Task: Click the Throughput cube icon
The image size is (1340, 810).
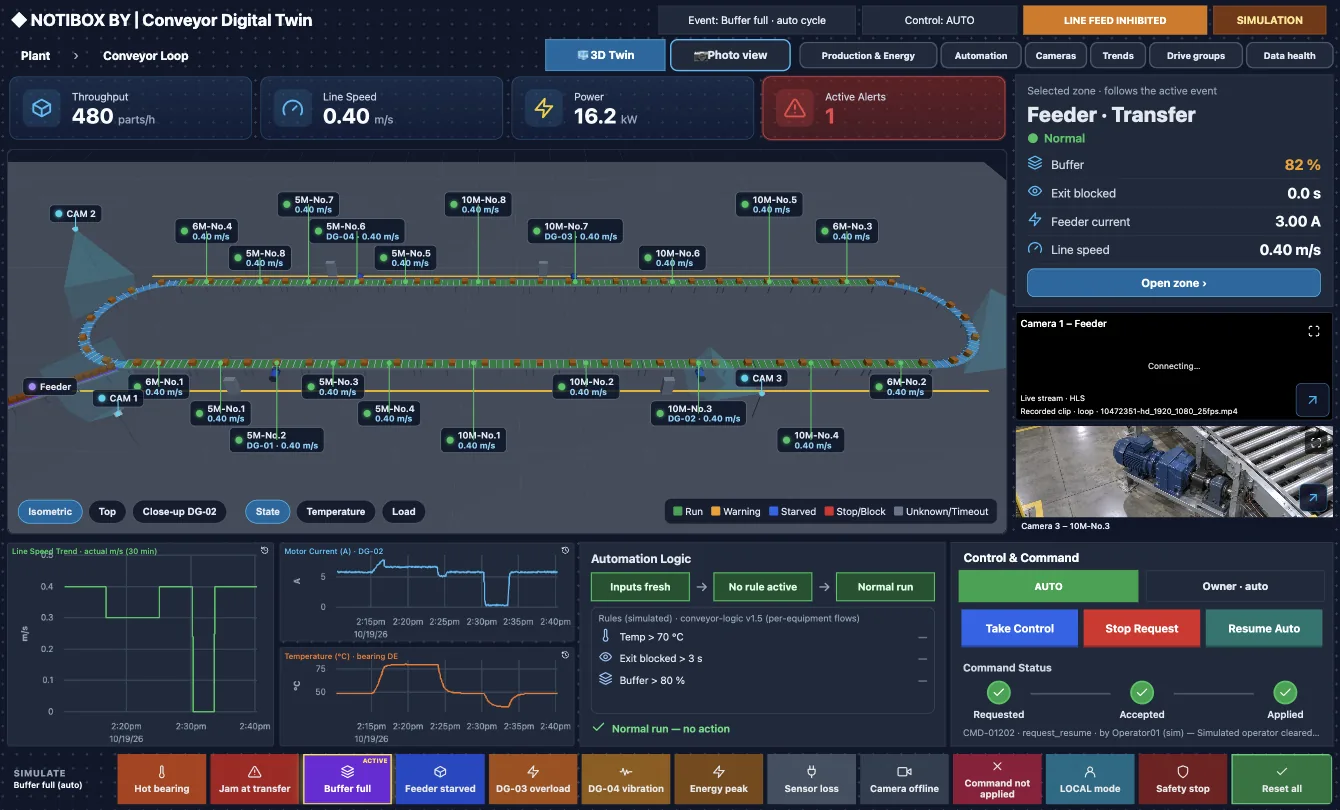Action: [x=42, y=108]
